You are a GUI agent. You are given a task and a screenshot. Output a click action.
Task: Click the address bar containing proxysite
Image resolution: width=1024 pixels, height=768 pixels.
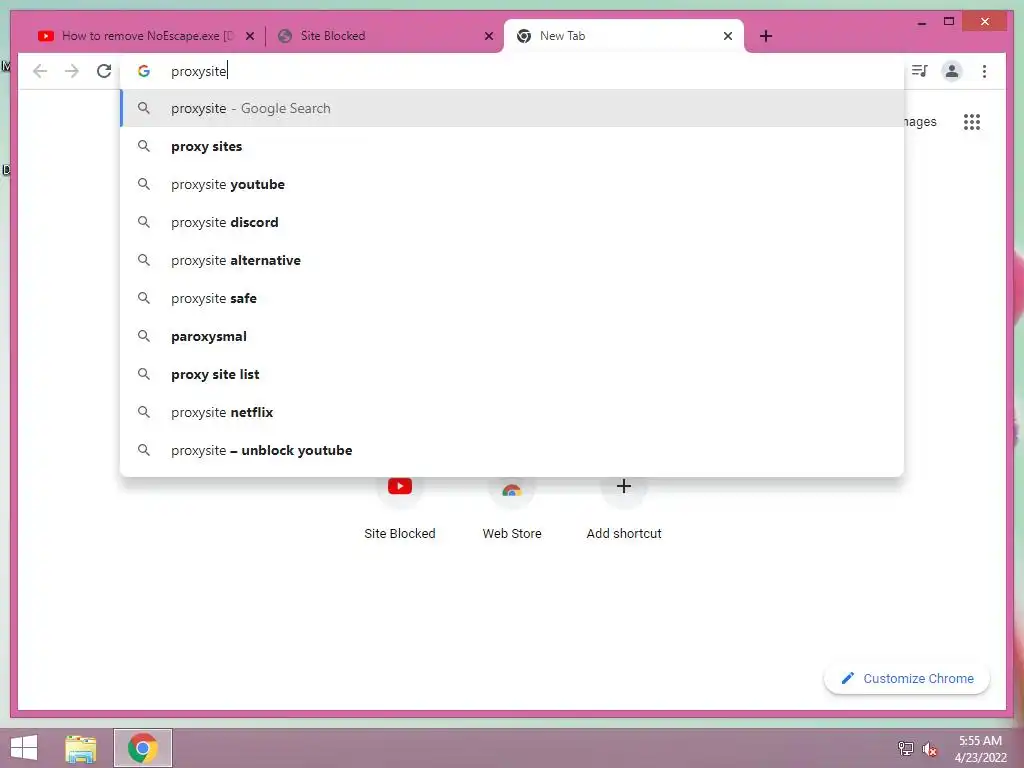click(513, 71)
